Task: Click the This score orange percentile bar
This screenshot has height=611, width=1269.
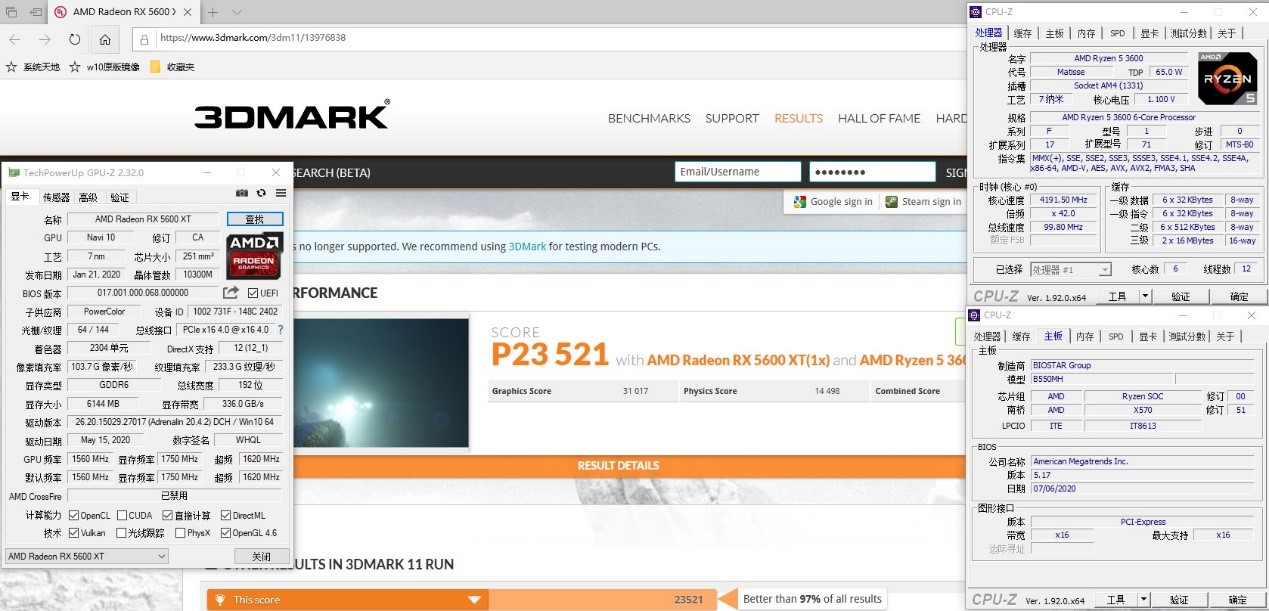Action: (463, 599)
